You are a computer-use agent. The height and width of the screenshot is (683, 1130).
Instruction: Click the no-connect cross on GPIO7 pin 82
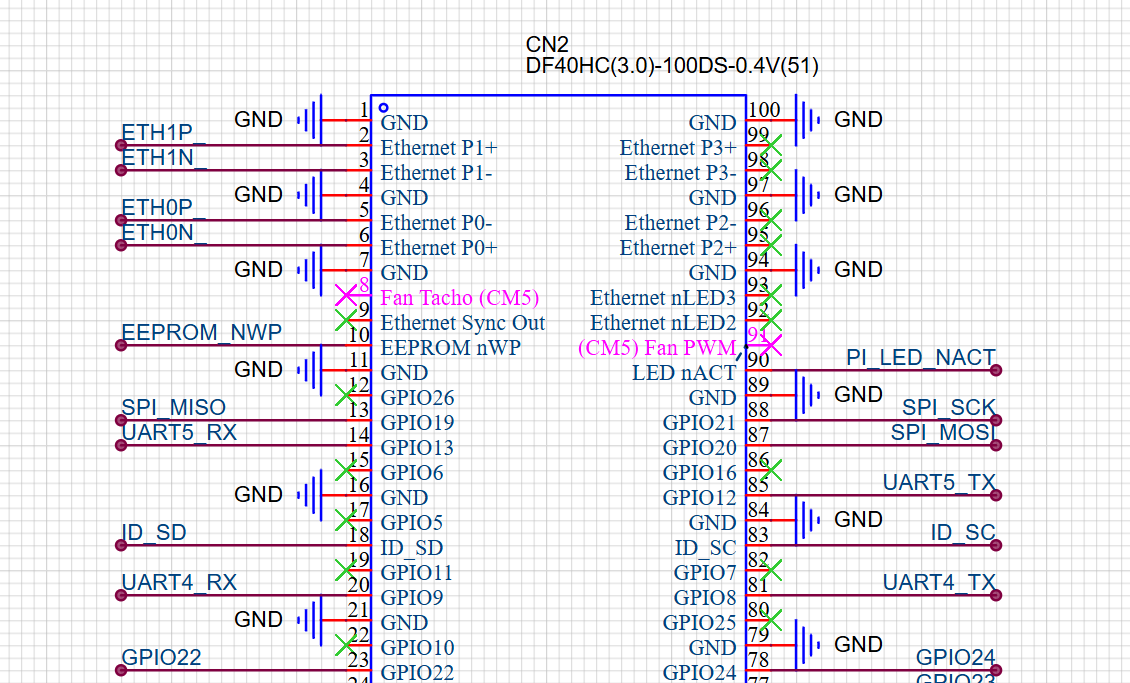point(771,570)
